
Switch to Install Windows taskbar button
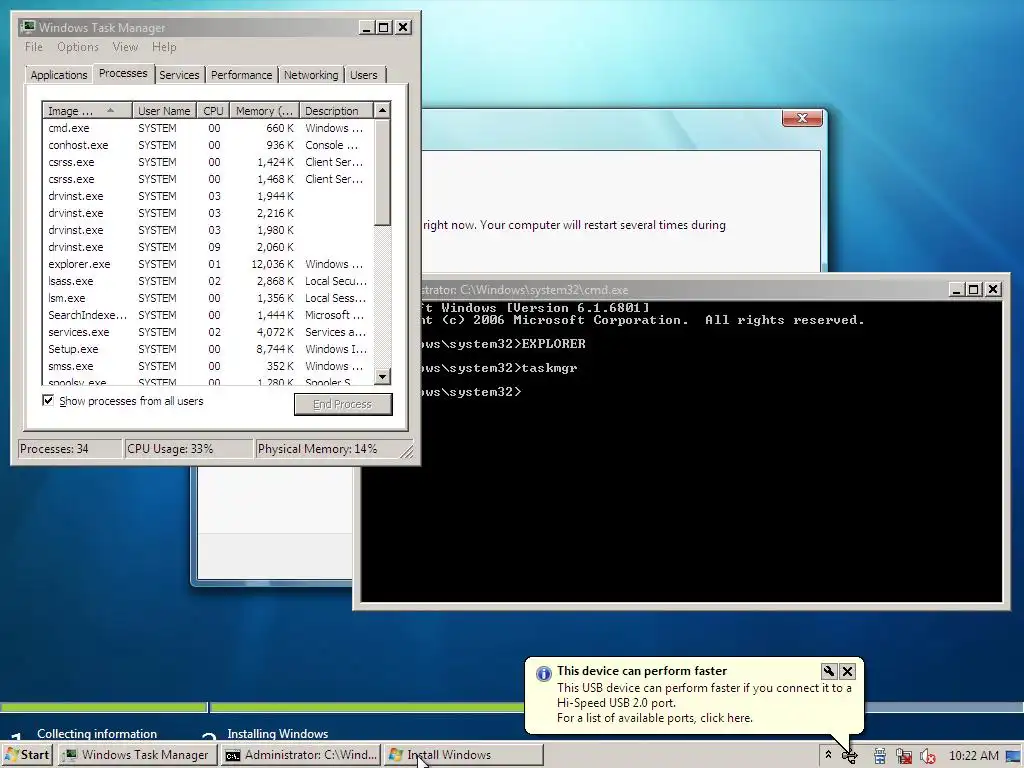[x=463, y=755]
